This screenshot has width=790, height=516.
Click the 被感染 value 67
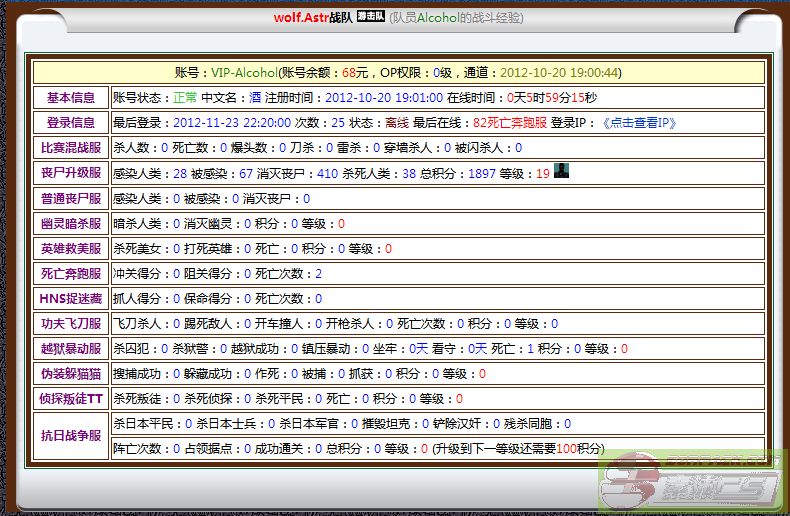(x=246, y=174)
